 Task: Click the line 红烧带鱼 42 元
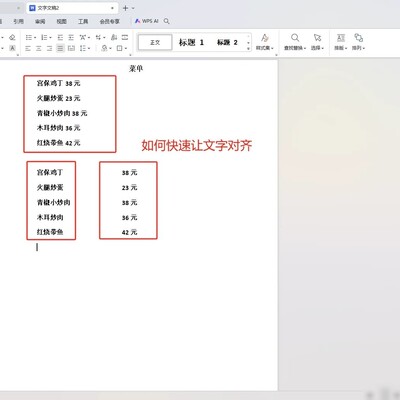(x=59, y=143)
